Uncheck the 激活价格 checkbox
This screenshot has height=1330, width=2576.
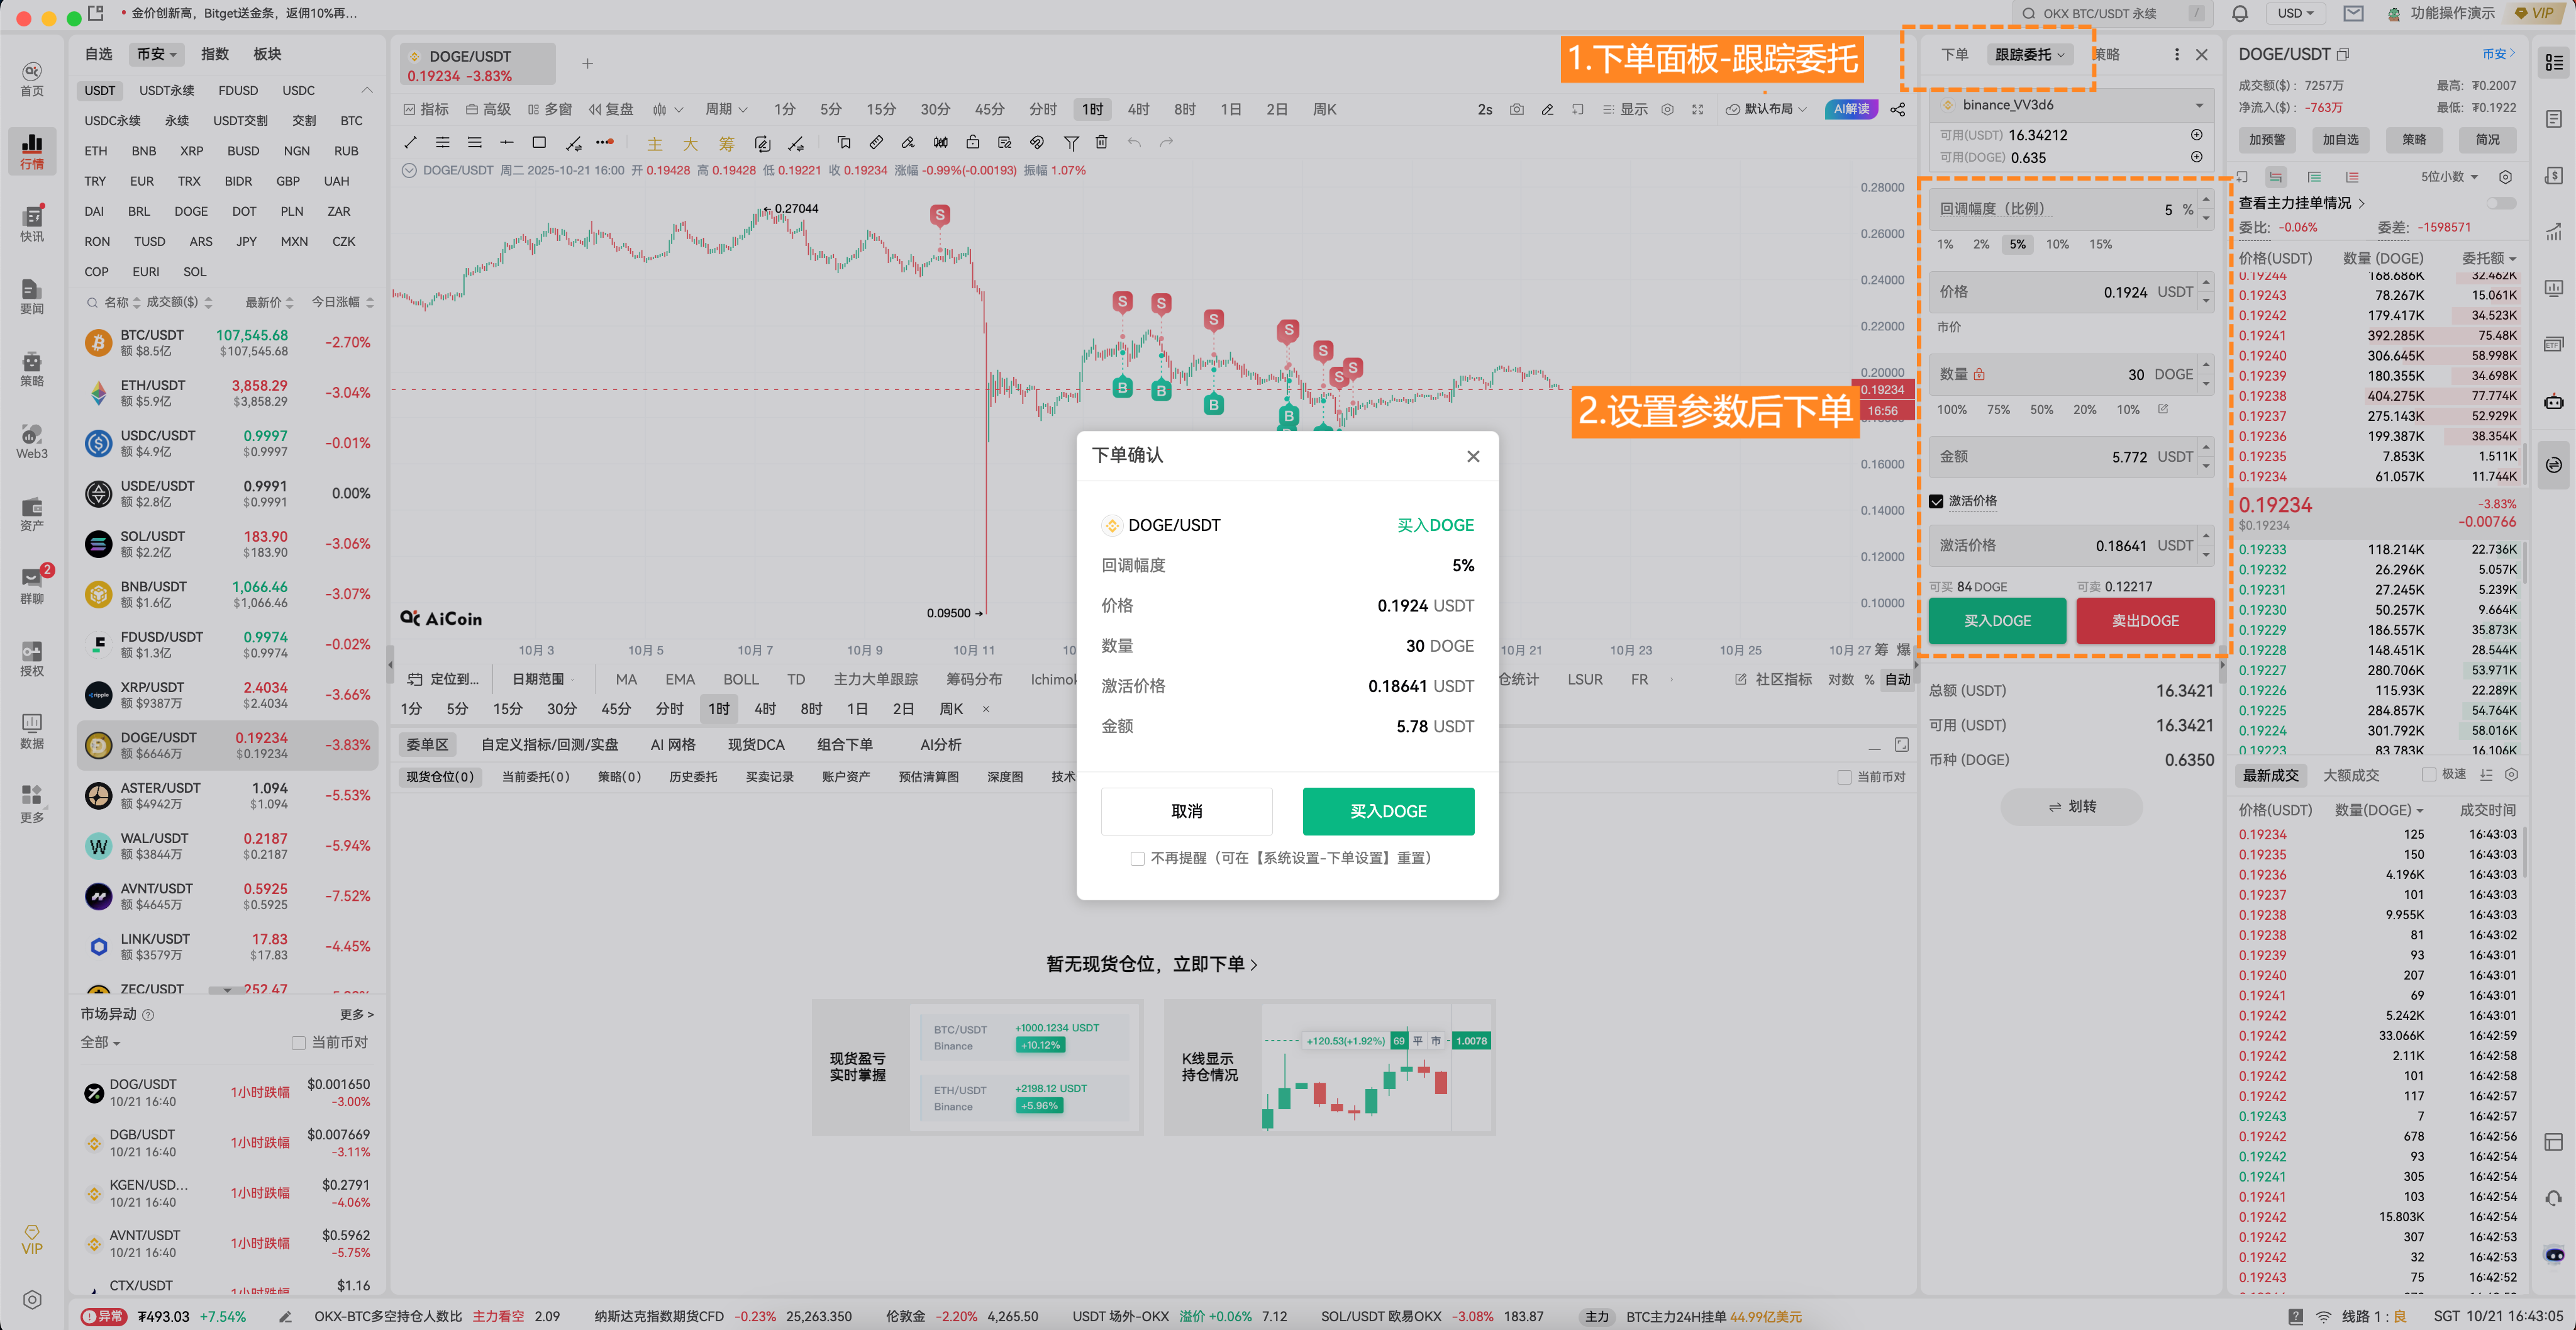pos(1936,501)
